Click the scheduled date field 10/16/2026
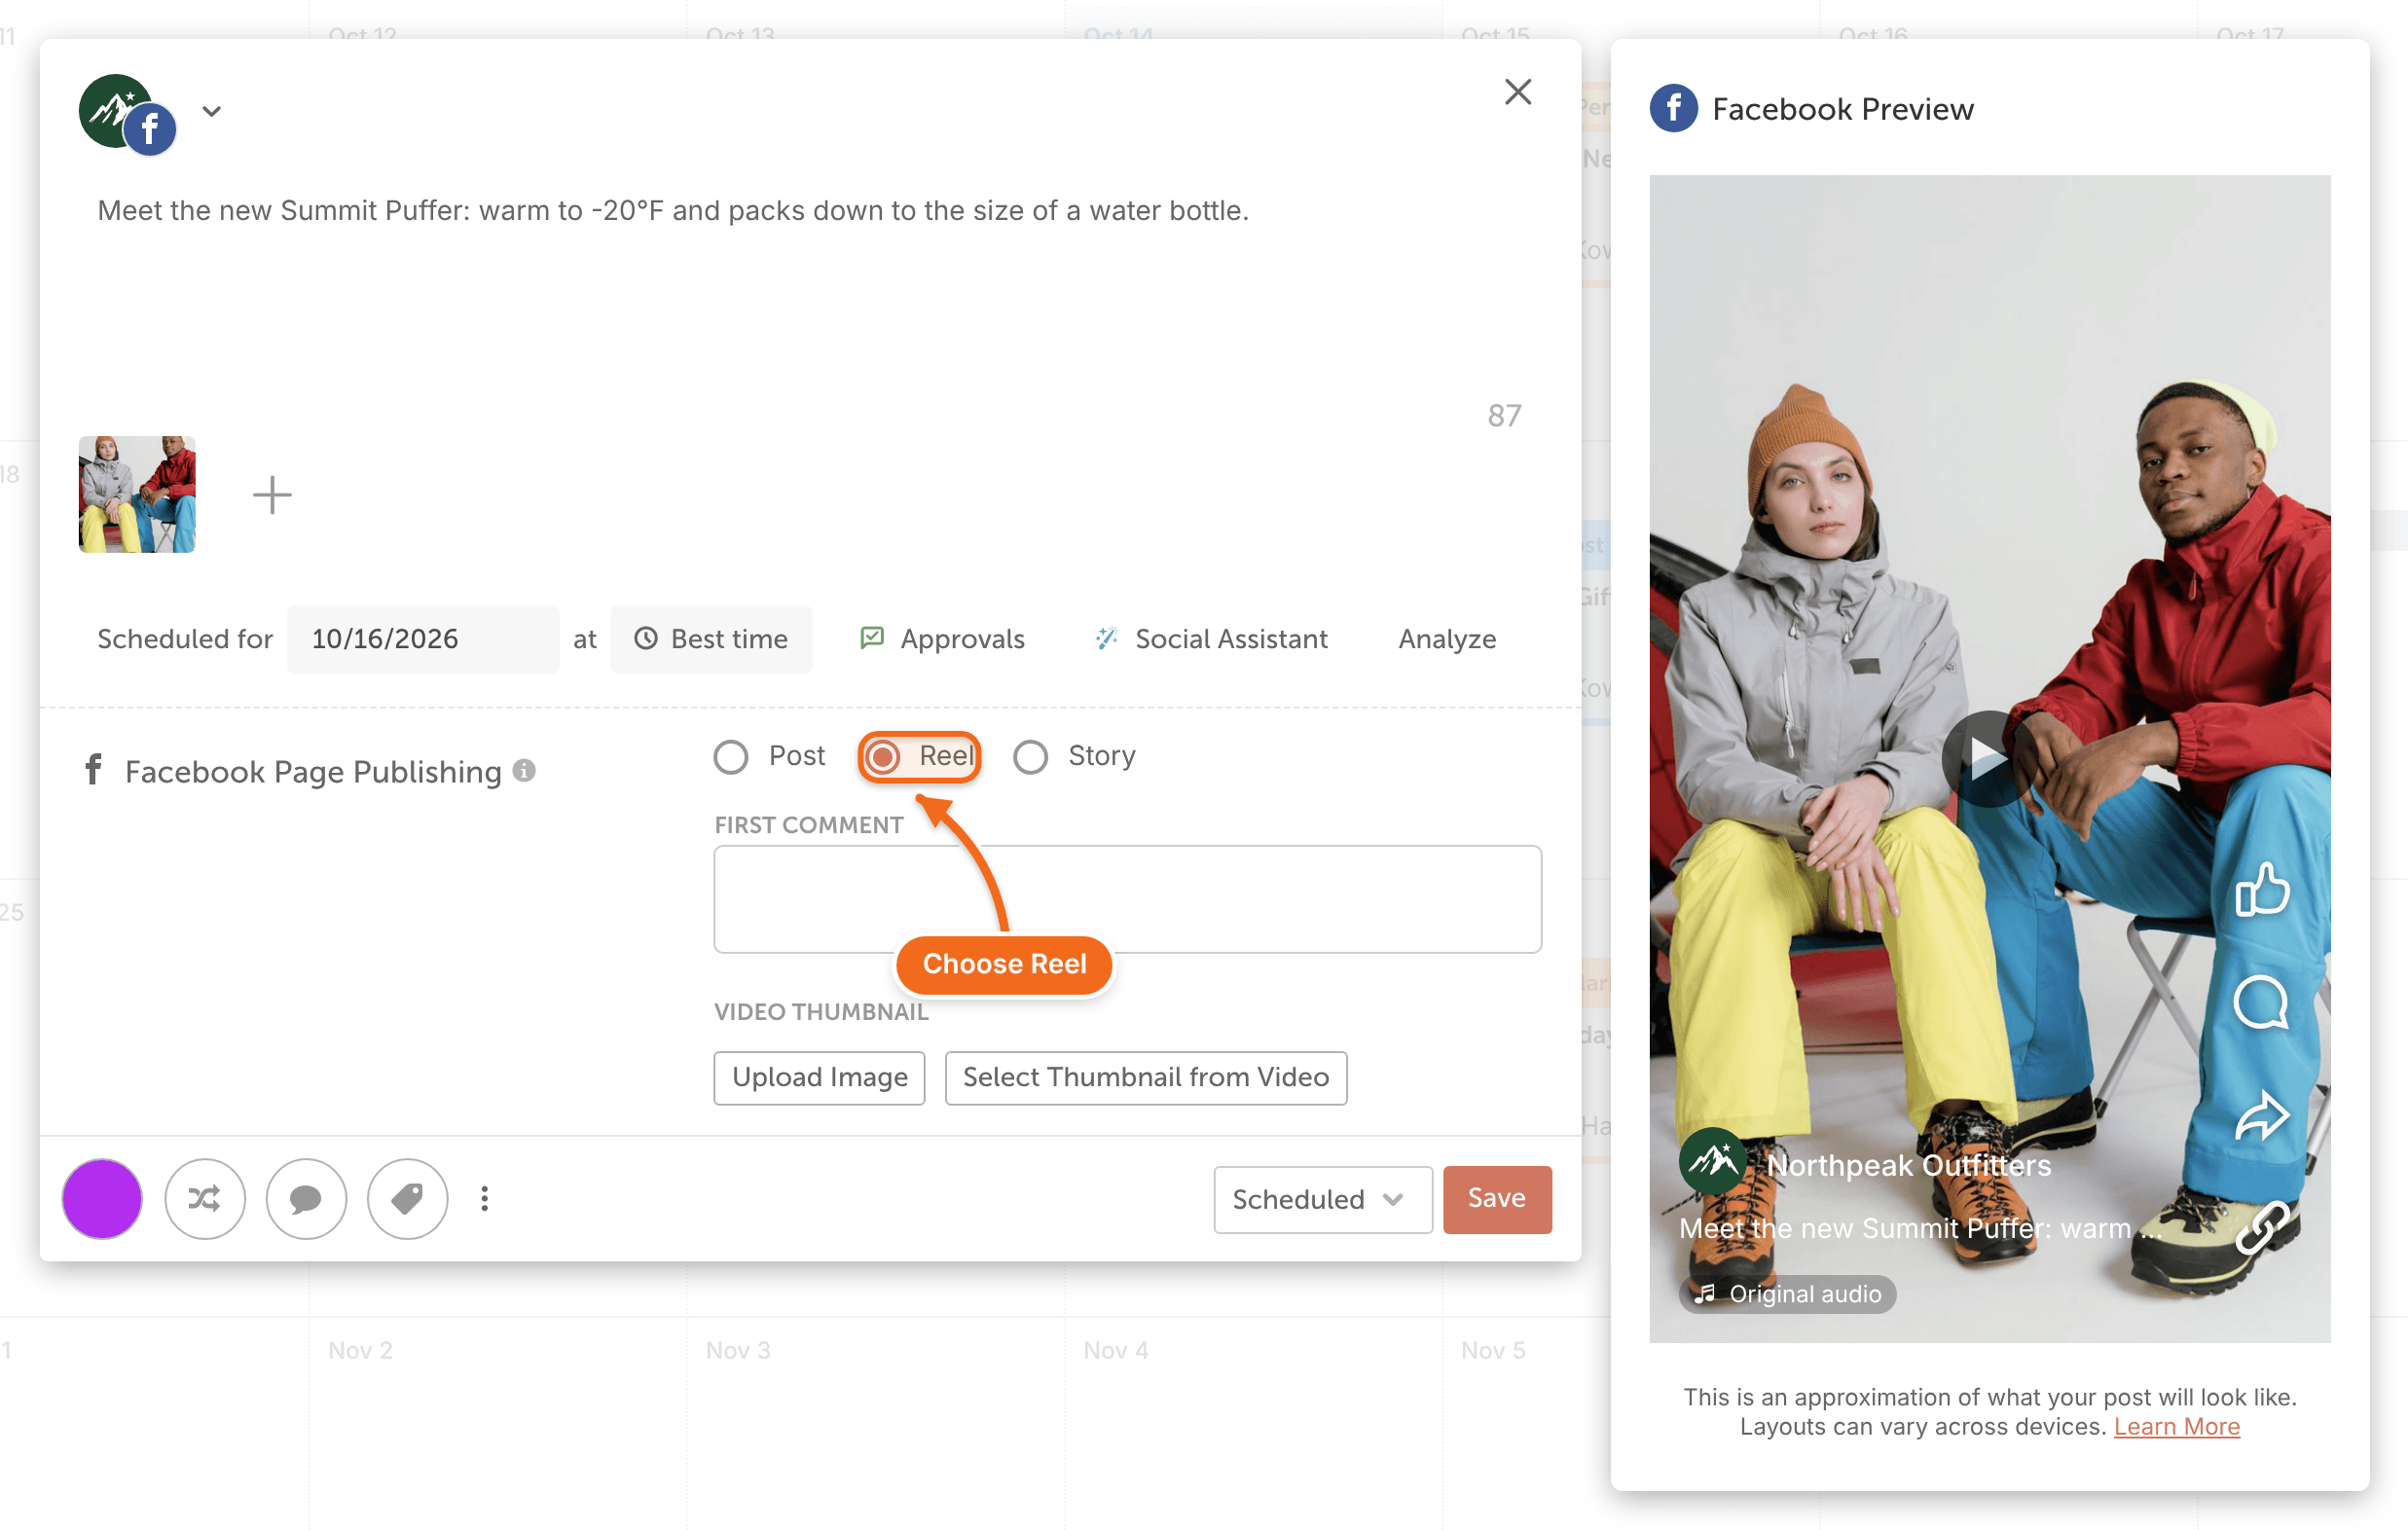The image size is (2408, 1530). pyautogui.click(x=423, y=638)
